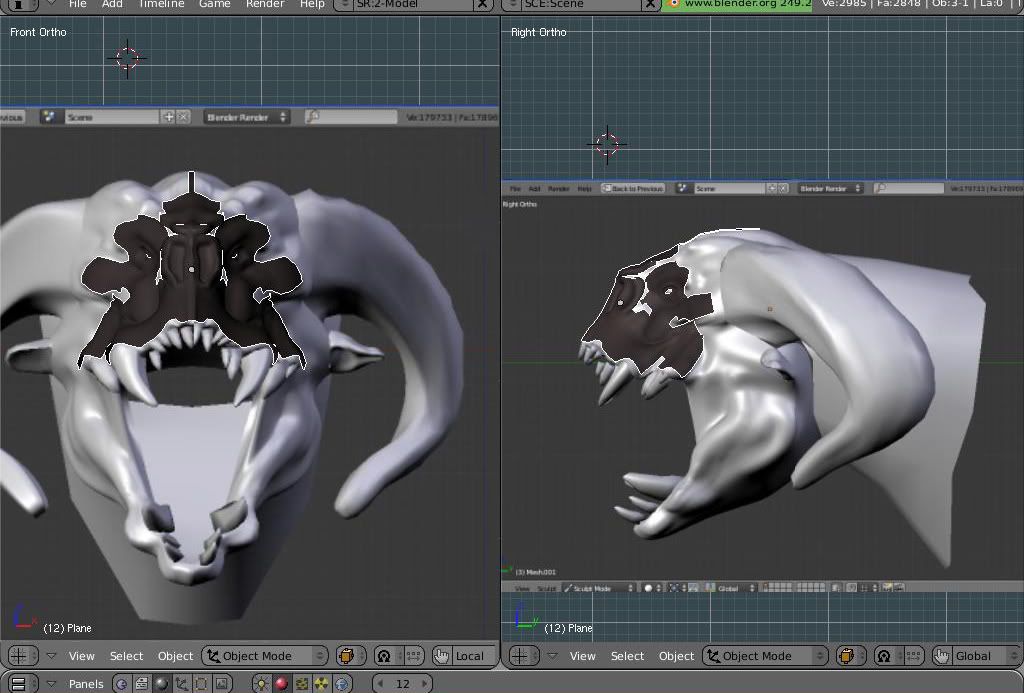Screen dimensions: 1024x693
Task: Open the Scene context buttons icon
Action: (x=222, y=684)
